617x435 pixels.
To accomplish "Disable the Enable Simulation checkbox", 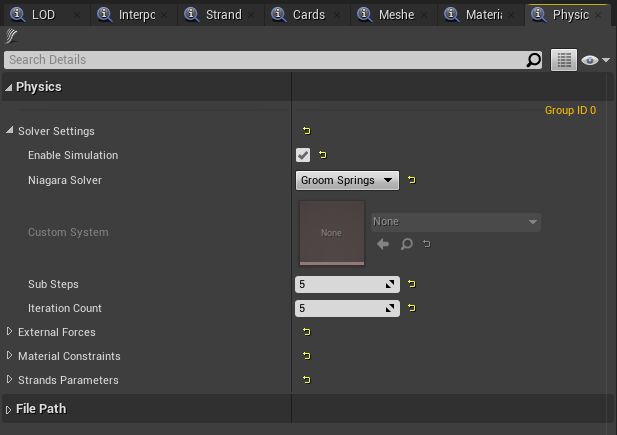I will pyautogui.click(x=303, y=155).
